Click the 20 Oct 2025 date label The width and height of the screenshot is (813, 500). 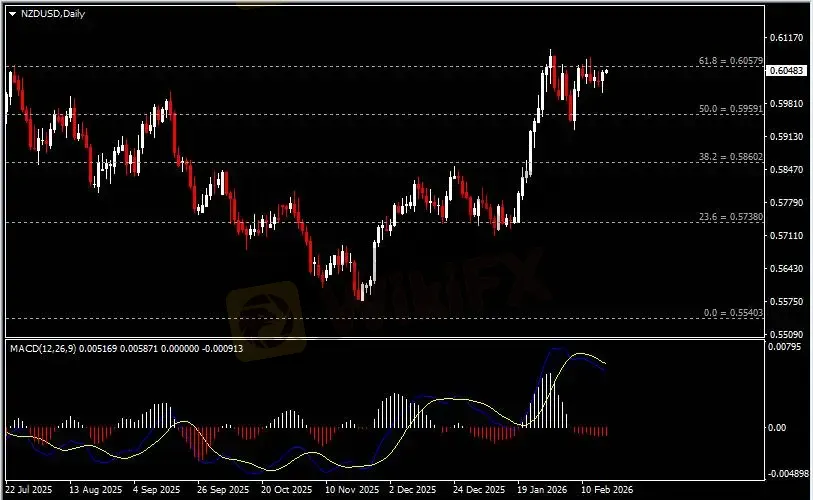287,489
